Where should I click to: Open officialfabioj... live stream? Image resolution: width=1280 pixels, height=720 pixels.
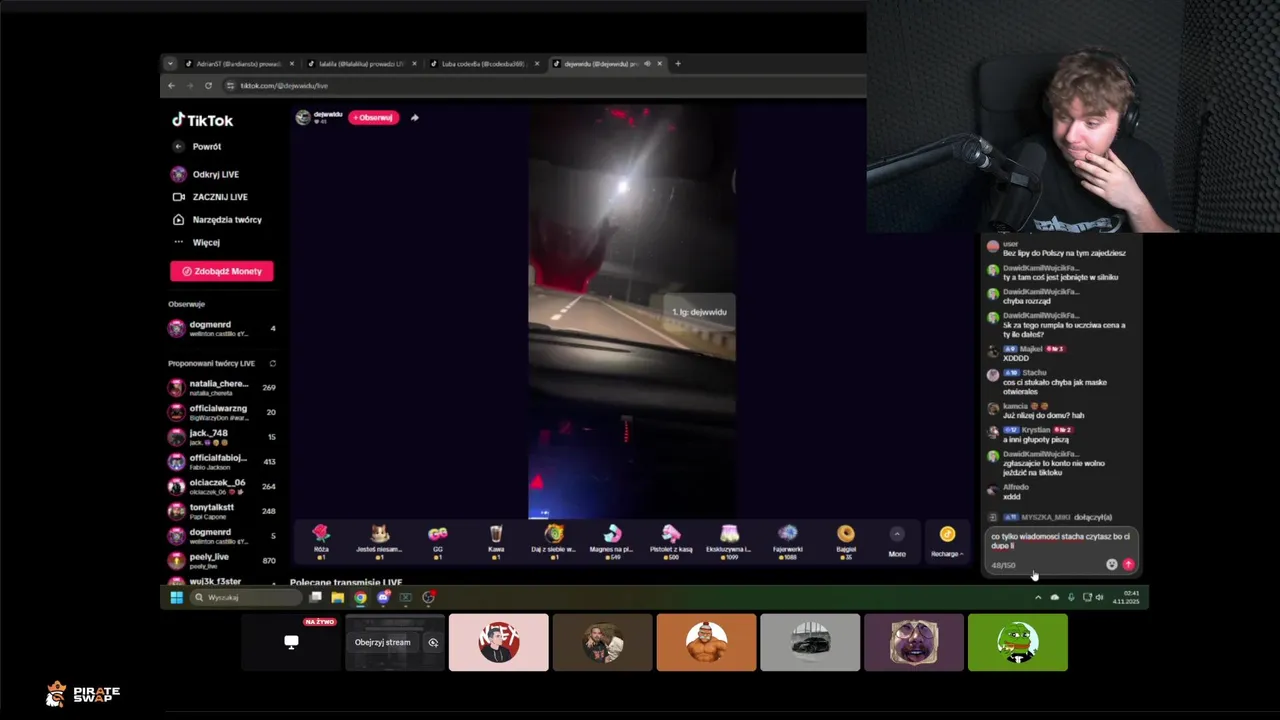222,461
